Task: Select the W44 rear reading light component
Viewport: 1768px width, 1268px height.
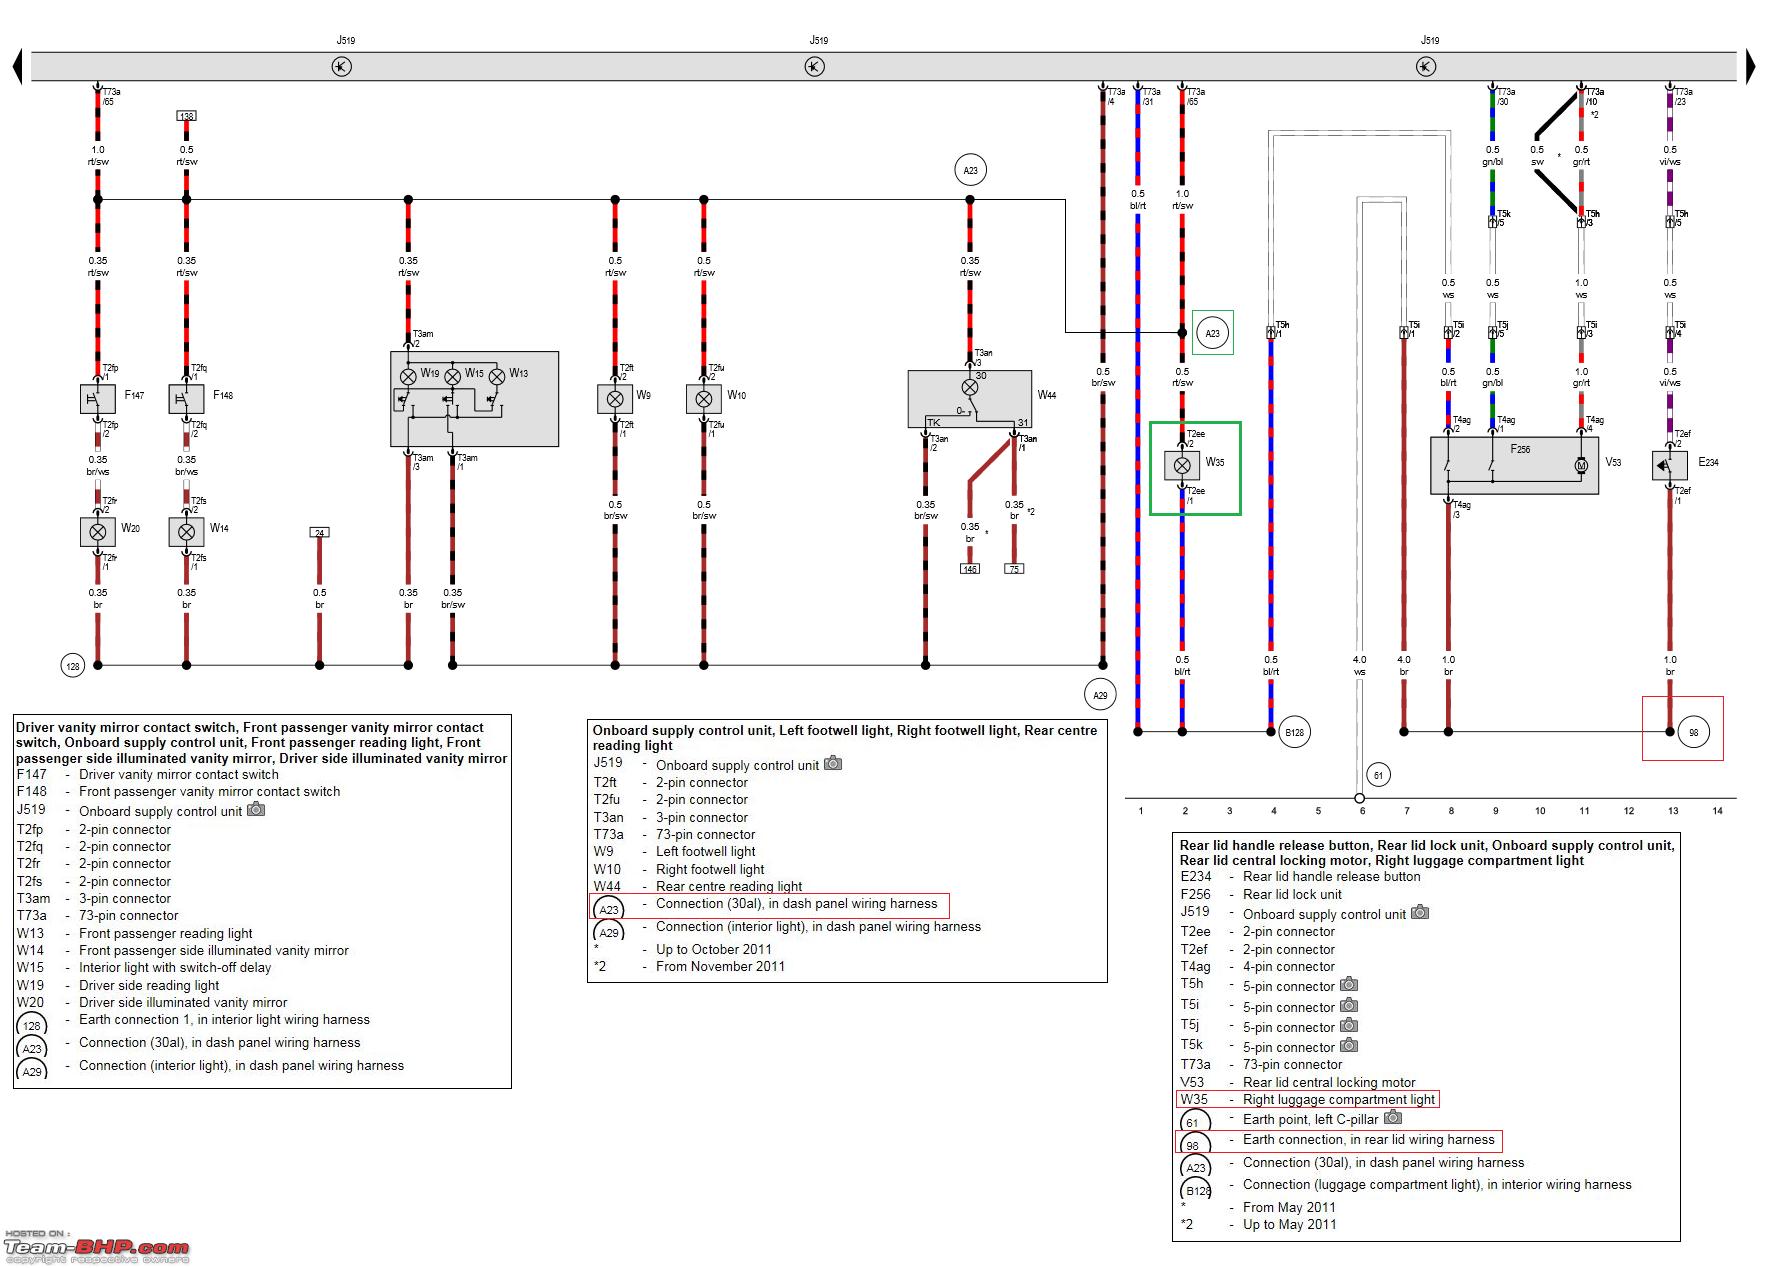Action: pos(969,399)
